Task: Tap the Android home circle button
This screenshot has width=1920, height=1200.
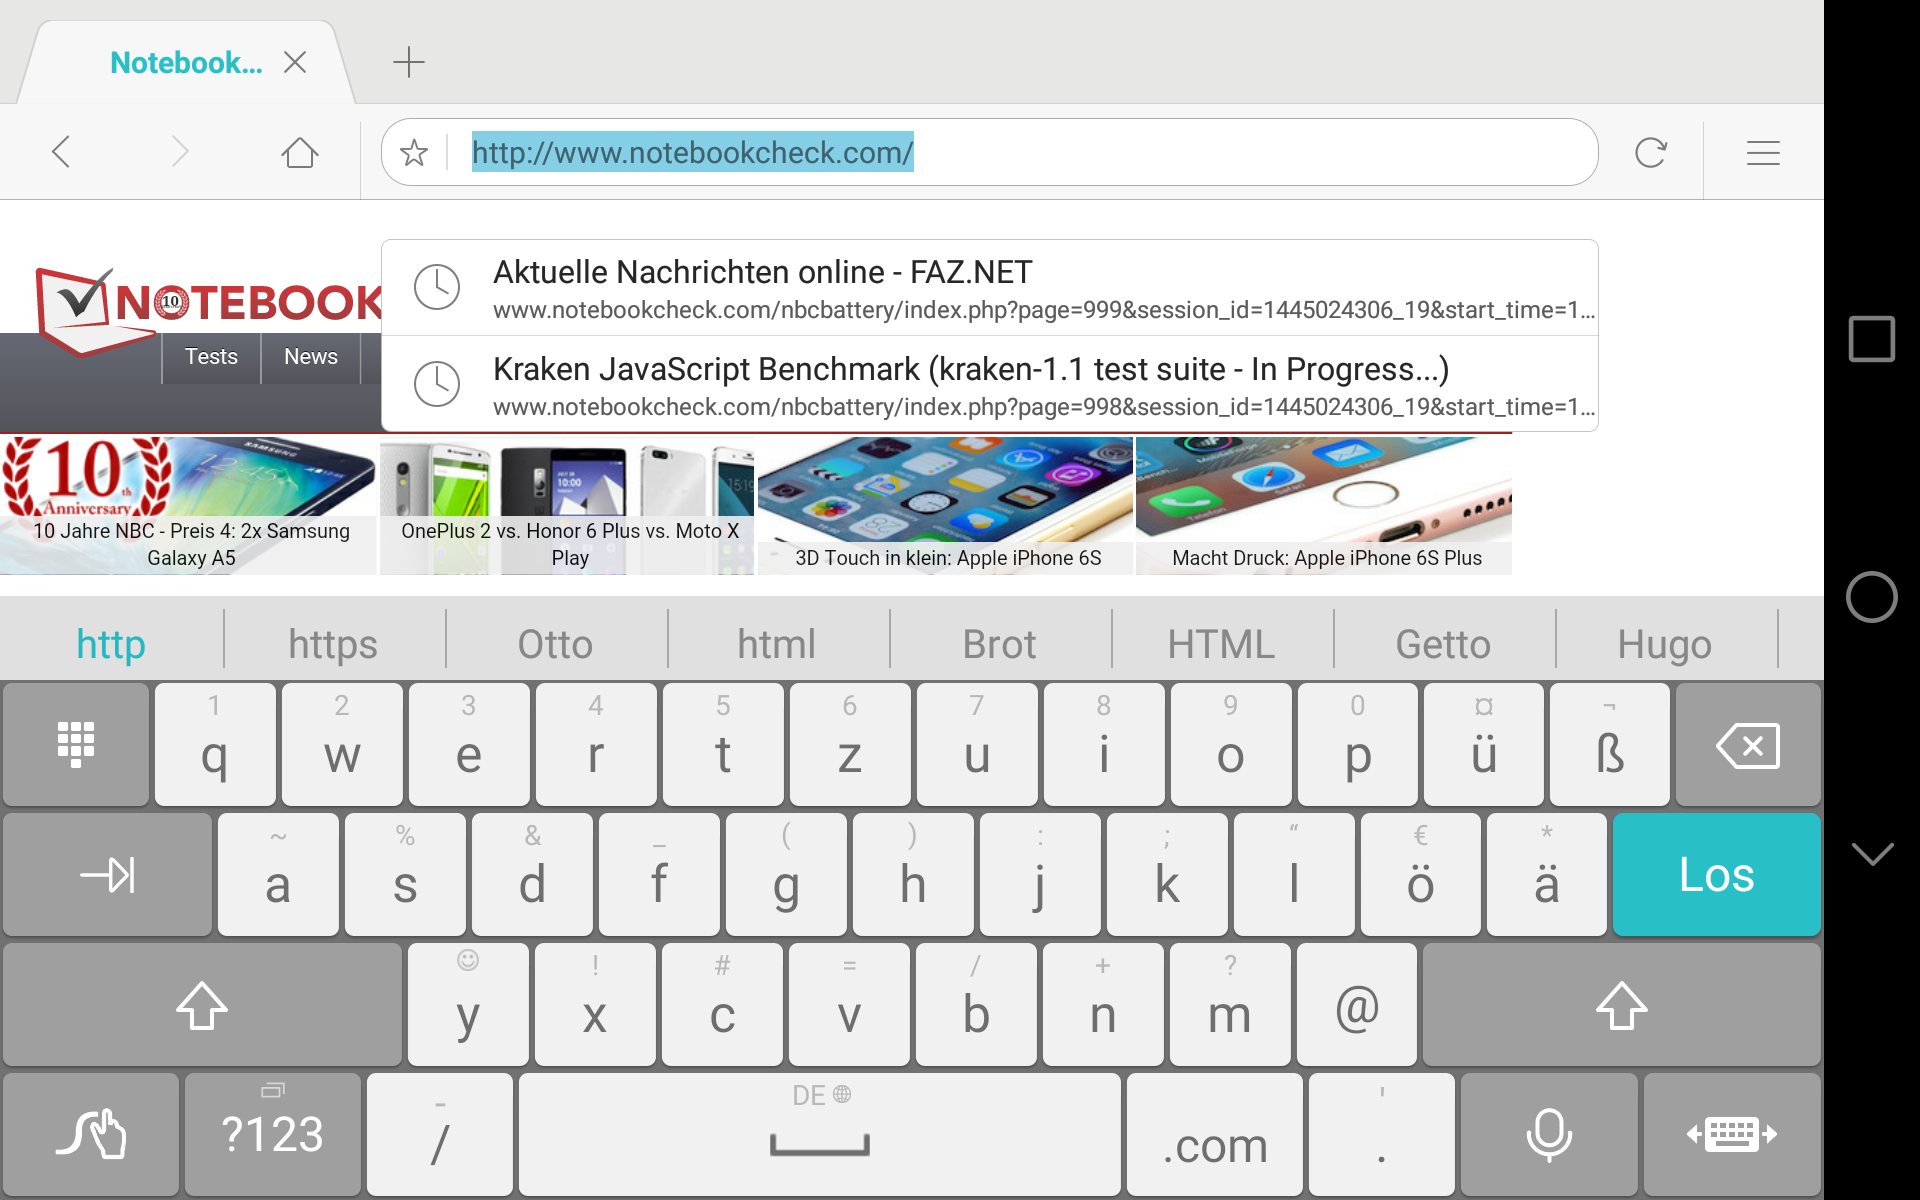Action: [x=1871, y=597]
